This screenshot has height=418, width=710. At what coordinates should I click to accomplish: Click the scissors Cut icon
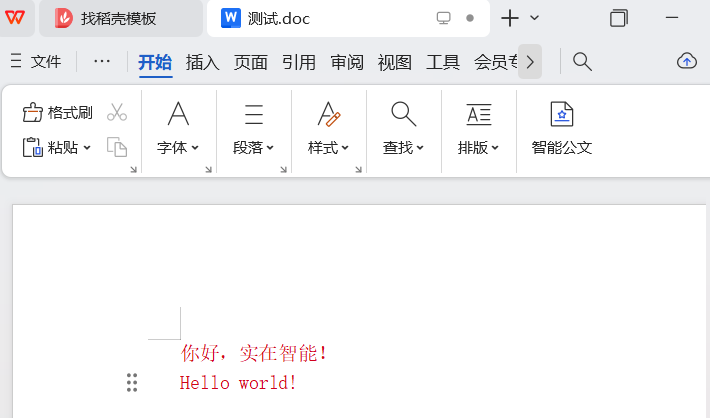(x=117, y=112)
